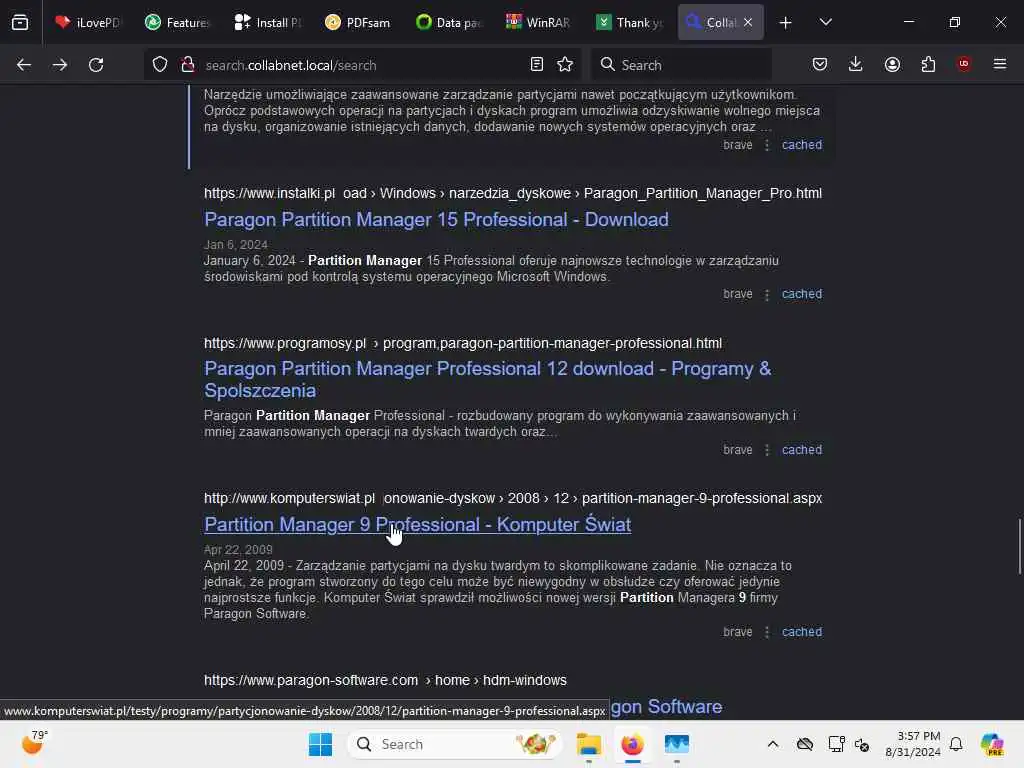
Task: Open cached copy of instalki.pl result
Action: point(802,294)
